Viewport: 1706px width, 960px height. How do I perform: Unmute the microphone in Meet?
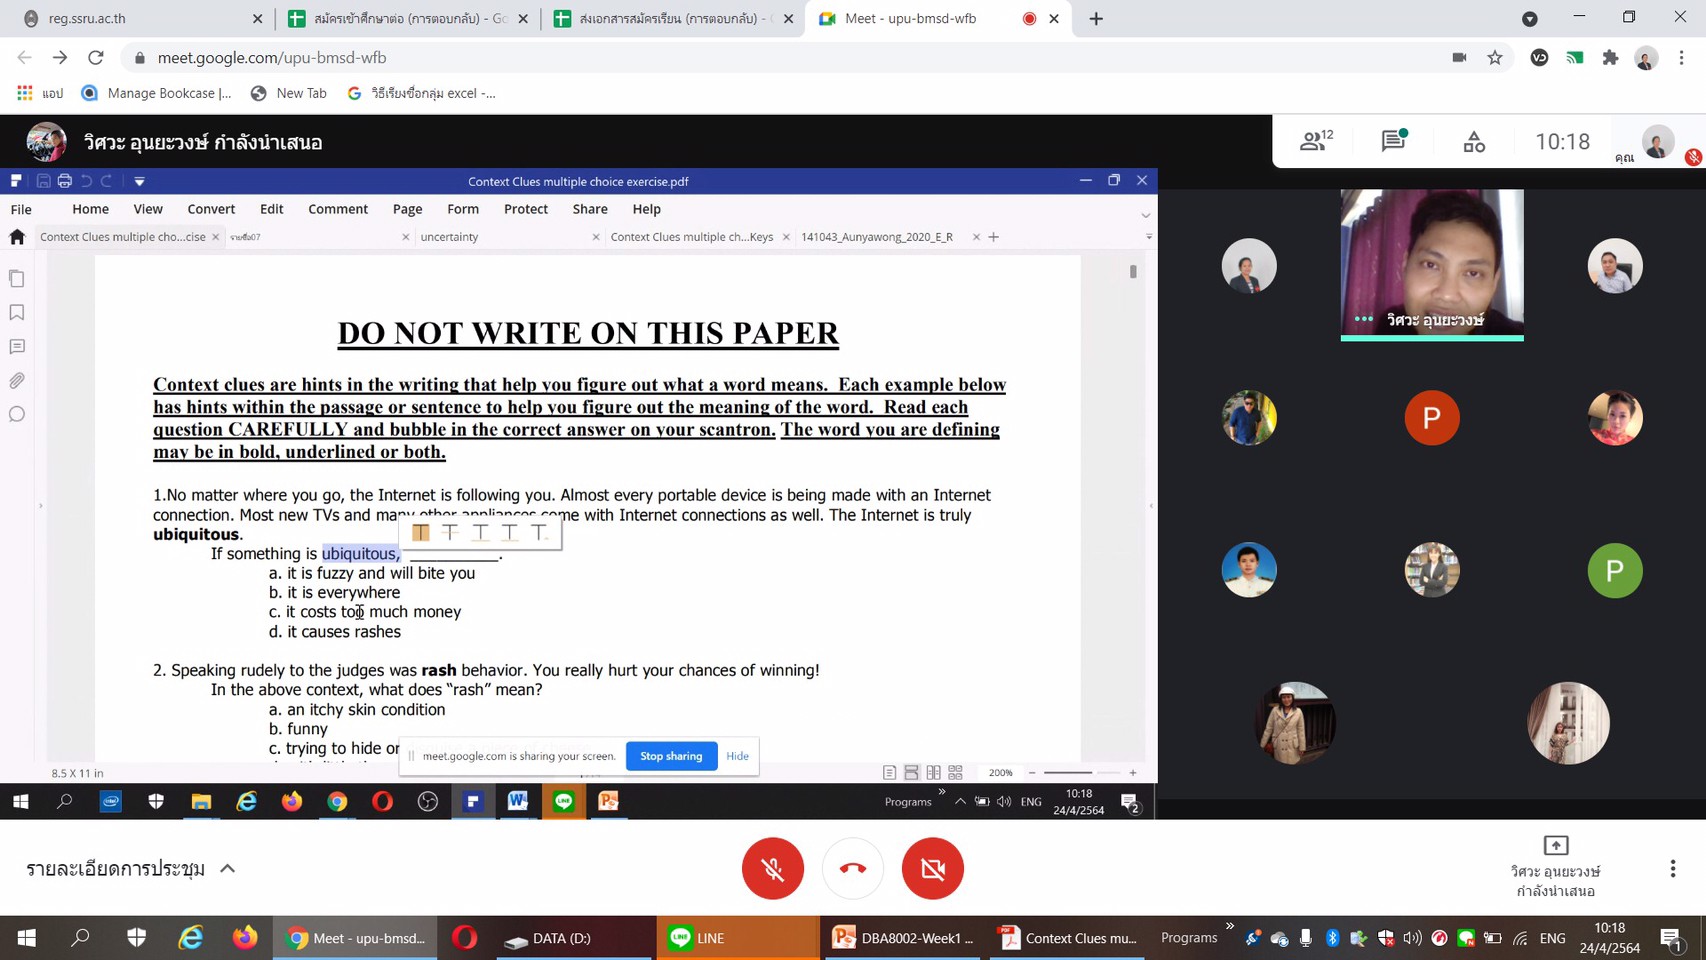(772, 868)
